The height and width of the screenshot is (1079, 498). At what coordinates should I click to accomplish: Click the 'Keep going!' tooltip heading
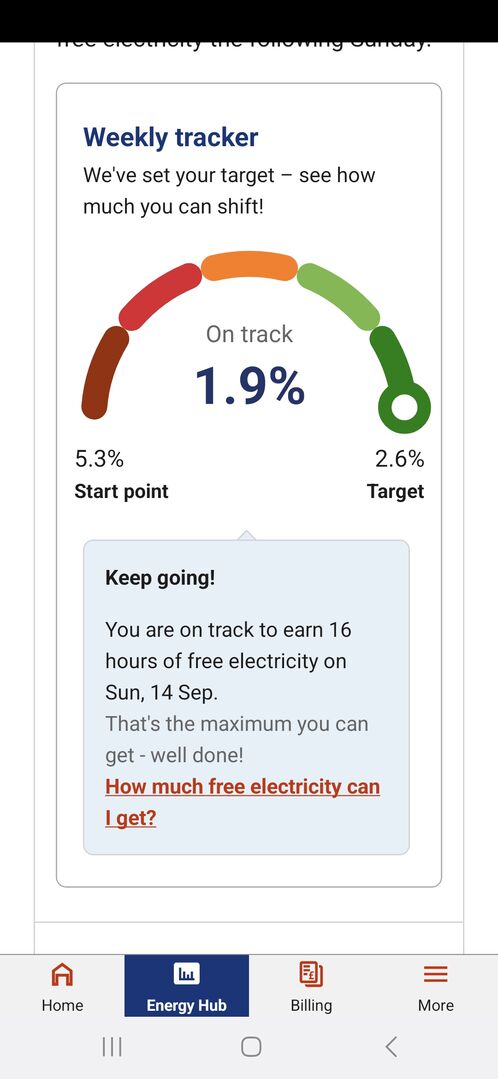160,577
